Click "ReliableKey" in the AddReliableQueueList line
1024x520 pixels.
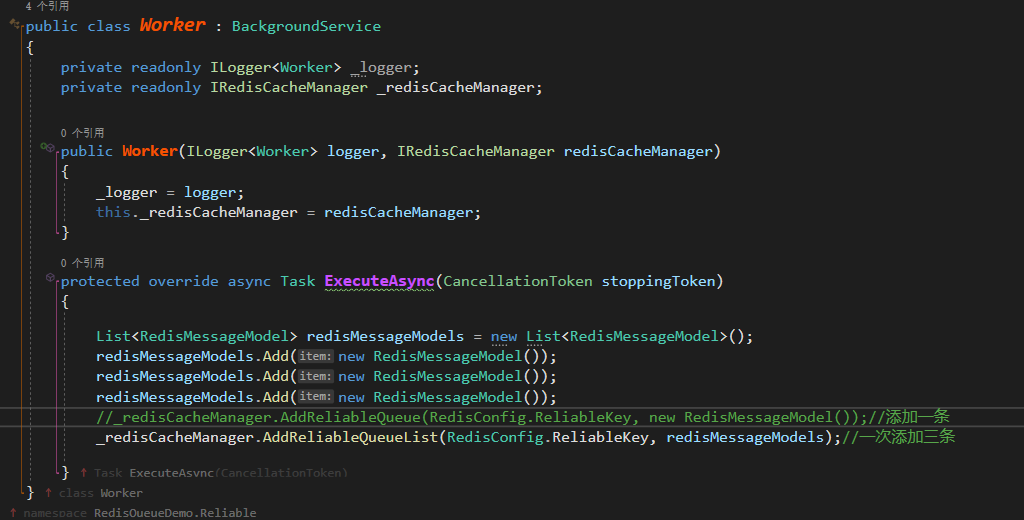pos(600,437)
